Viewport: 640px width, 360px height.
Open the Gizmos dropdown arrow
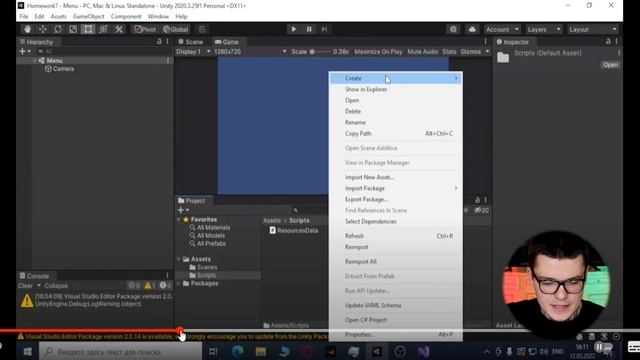coord(487,52)
